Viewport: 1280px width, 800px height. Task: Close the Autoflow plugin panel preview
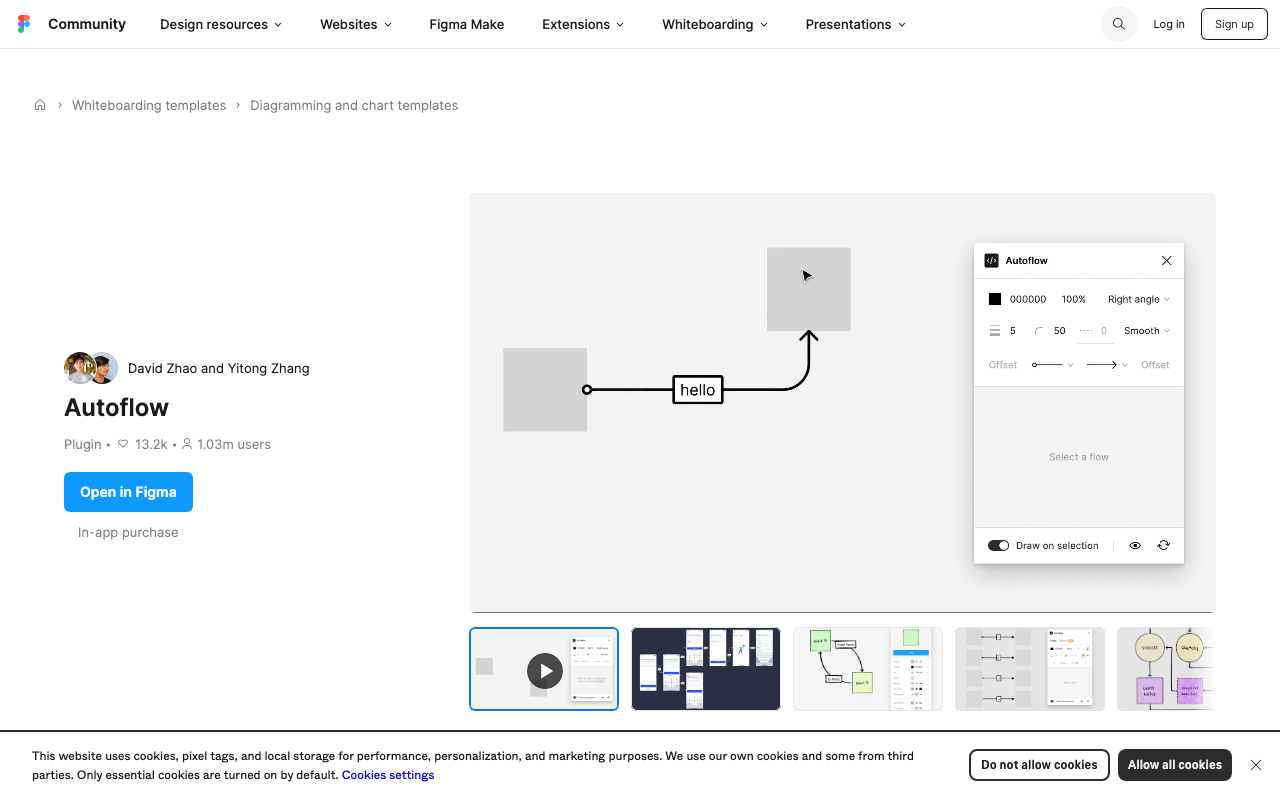[1166, 261]
